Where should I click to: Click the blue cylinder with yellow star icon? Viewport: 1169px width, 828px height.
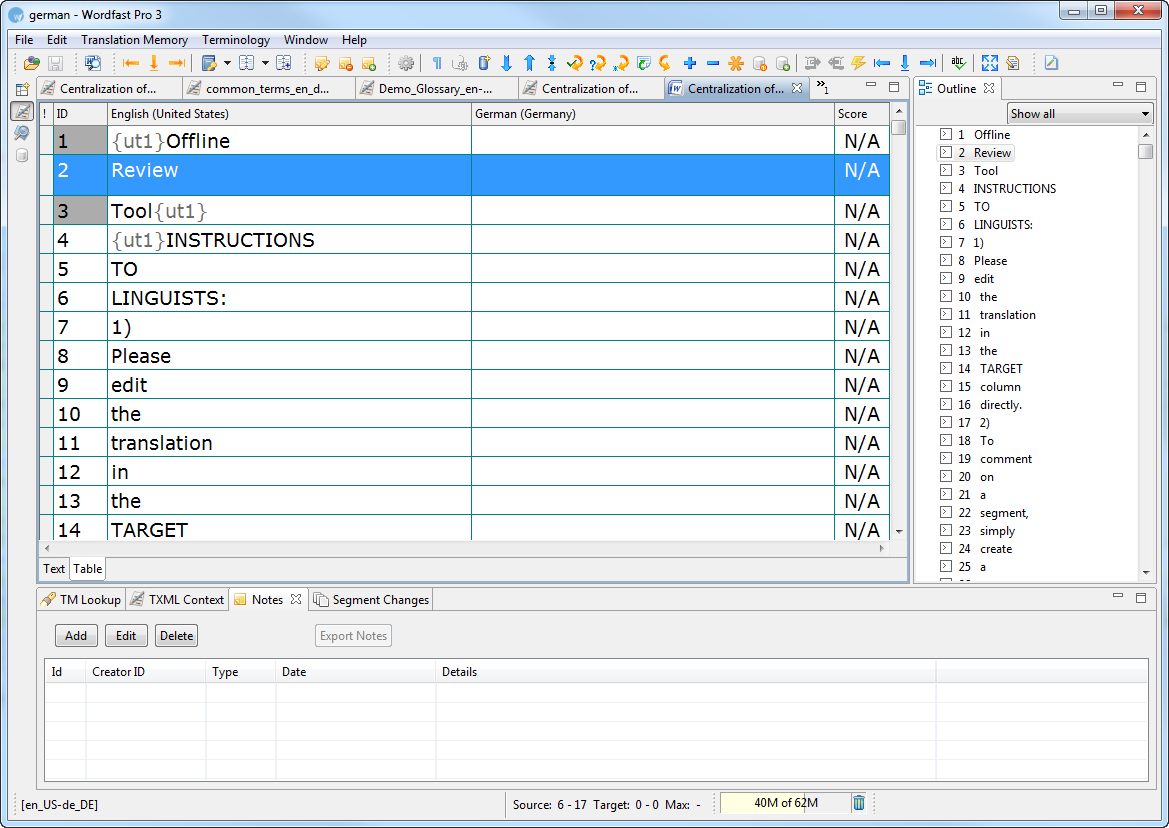pos(484,63)
